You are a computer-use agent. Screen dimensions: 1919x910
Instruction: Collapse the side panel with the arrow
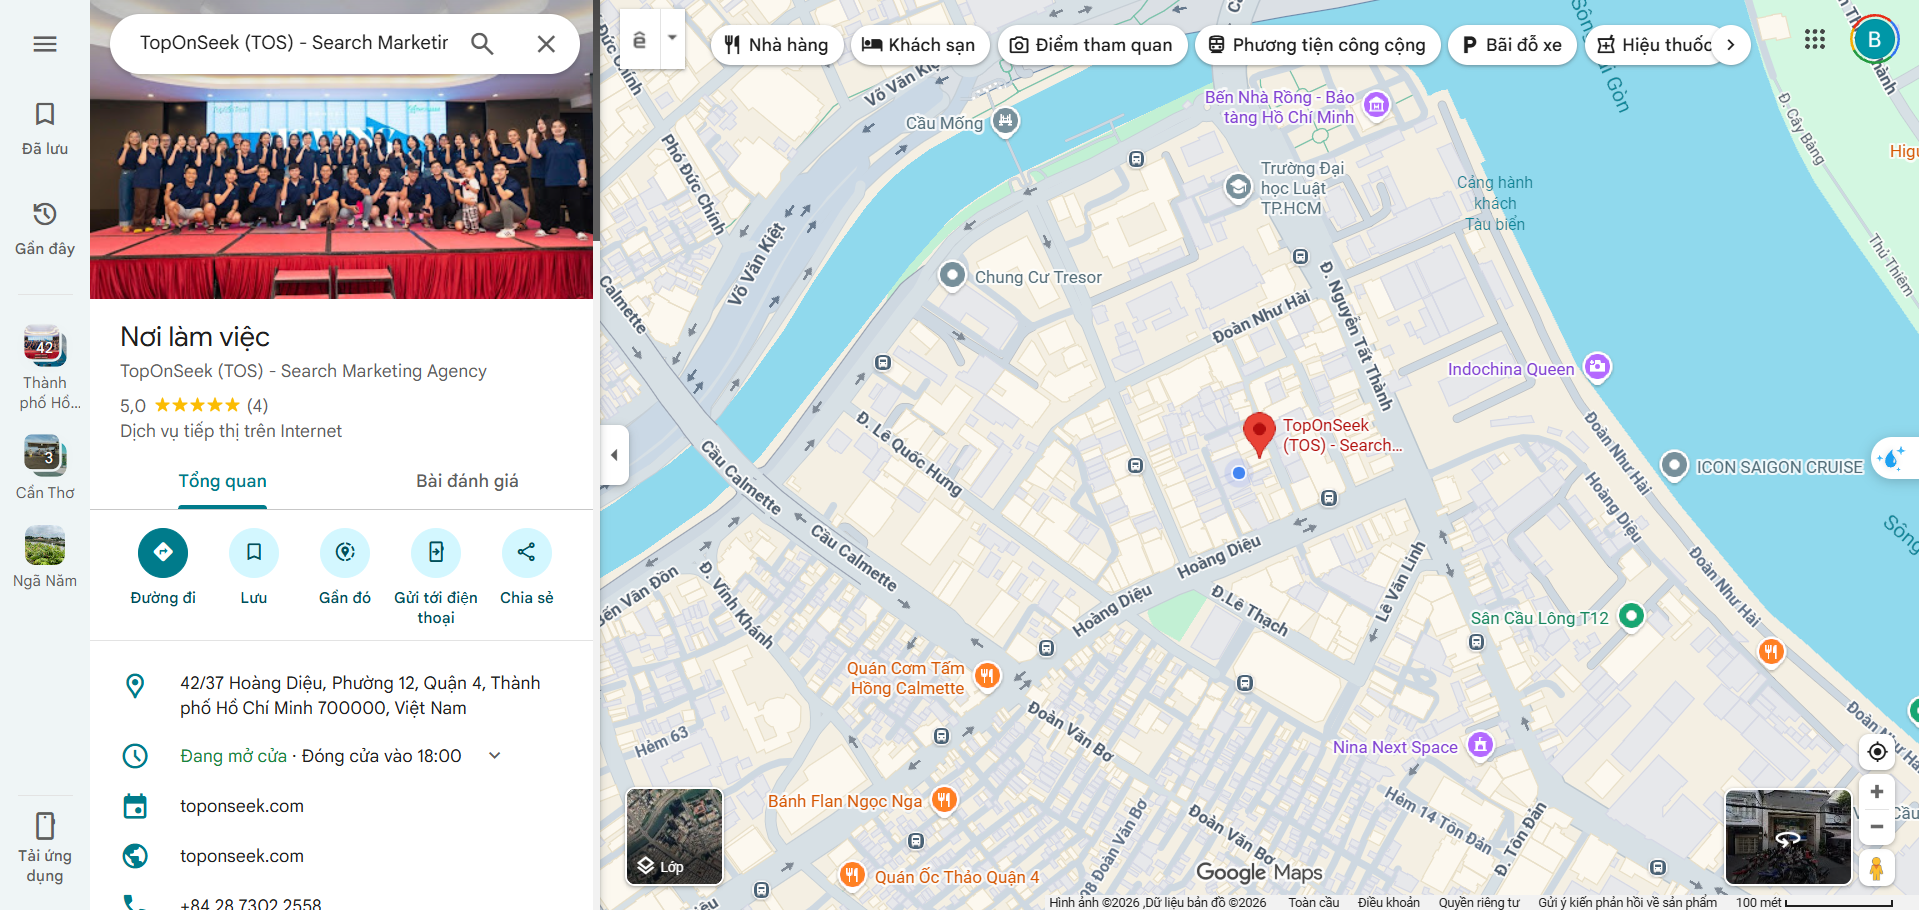click(614, 455)
